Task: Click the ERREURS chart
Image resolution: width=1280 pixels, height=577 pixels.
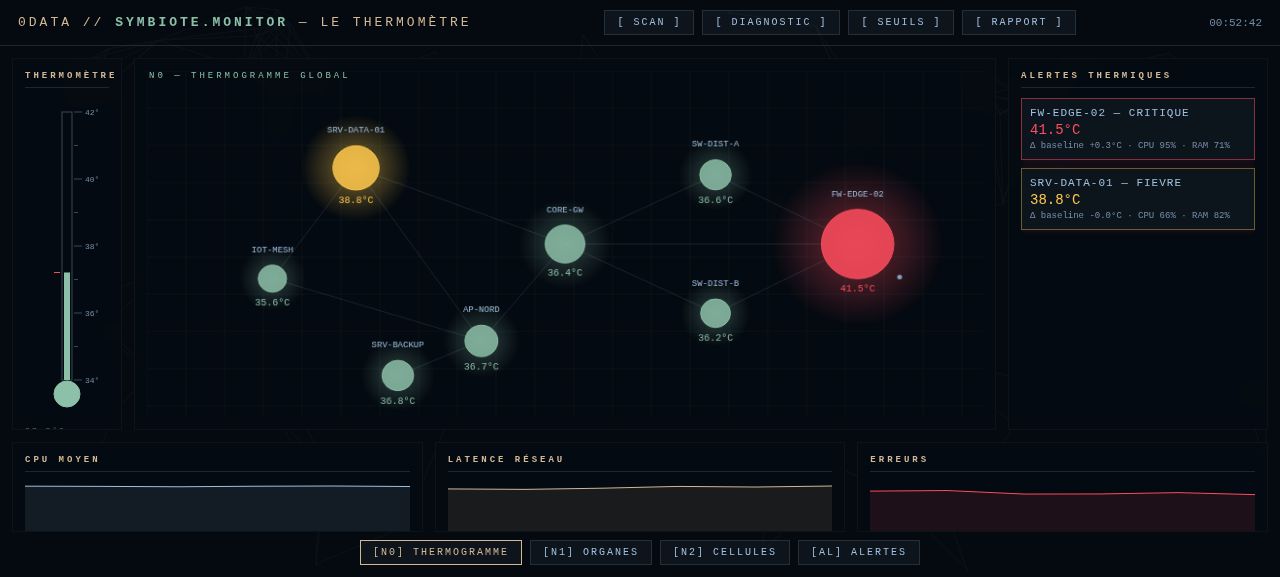Action: click(x=1062, y=509)
